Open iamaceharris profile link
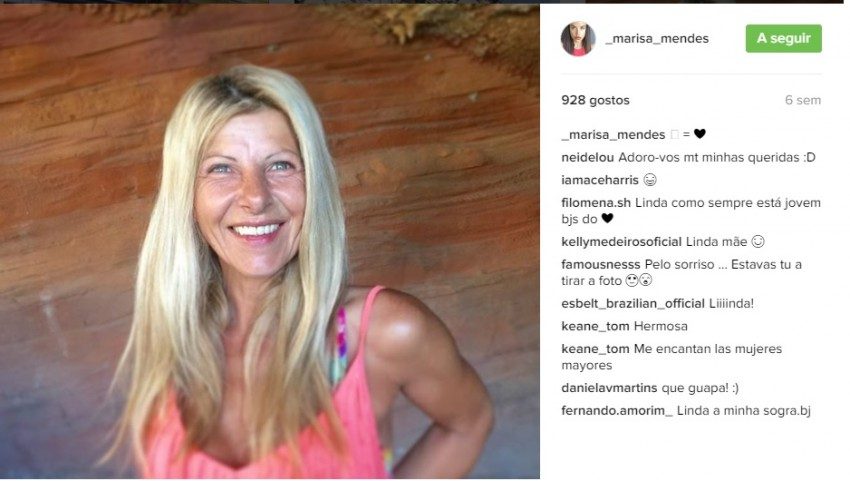The image size is (850, 481). [600, 180]
